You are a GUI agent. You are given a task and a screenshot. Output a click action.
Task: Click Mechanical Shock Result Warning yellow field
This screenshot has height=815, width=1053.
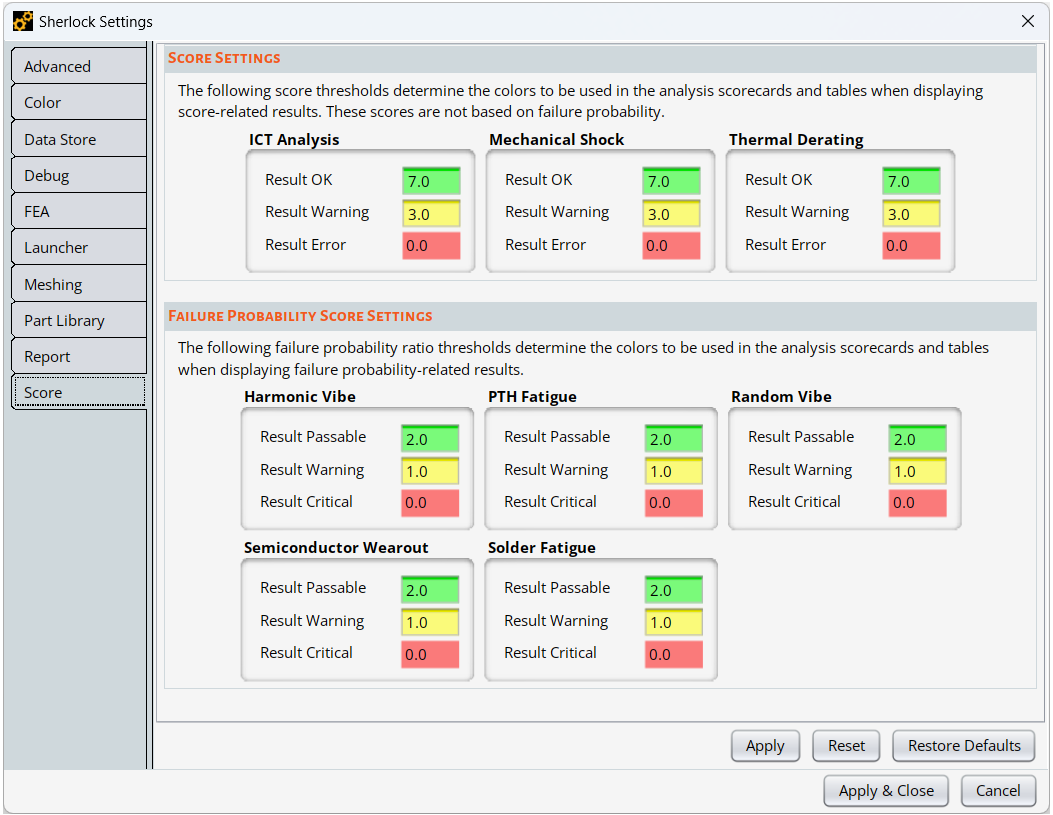coord(671,213)
